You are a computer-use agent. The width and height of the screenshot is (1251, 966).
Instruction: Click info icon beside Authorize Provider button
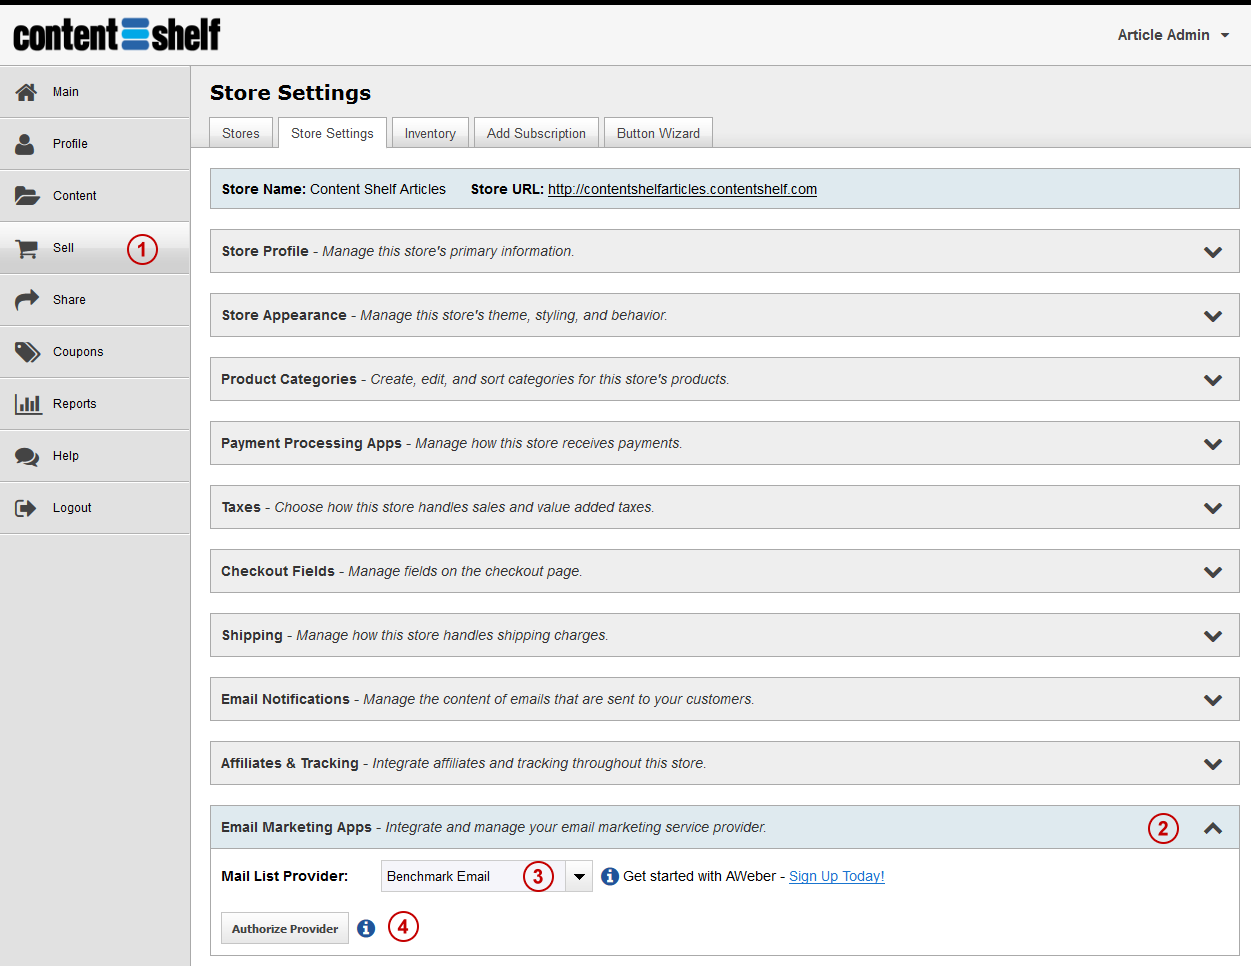(366, 929)
